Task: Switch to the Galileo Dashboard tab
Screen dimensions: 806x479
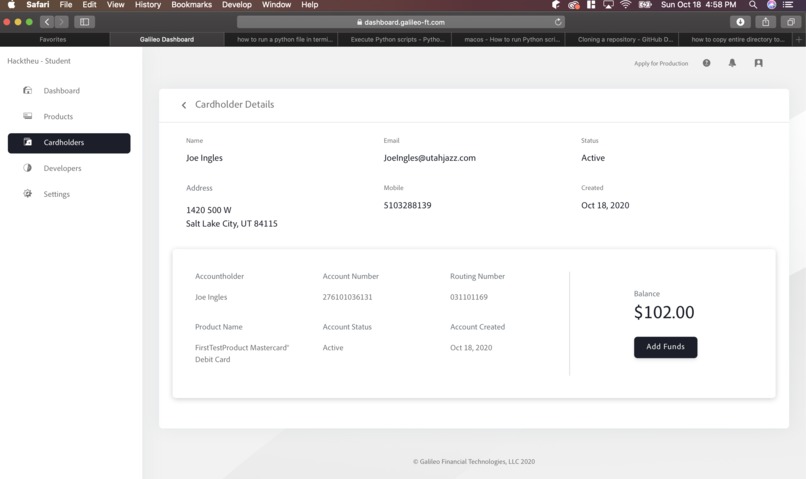Action: pos(167,40)
